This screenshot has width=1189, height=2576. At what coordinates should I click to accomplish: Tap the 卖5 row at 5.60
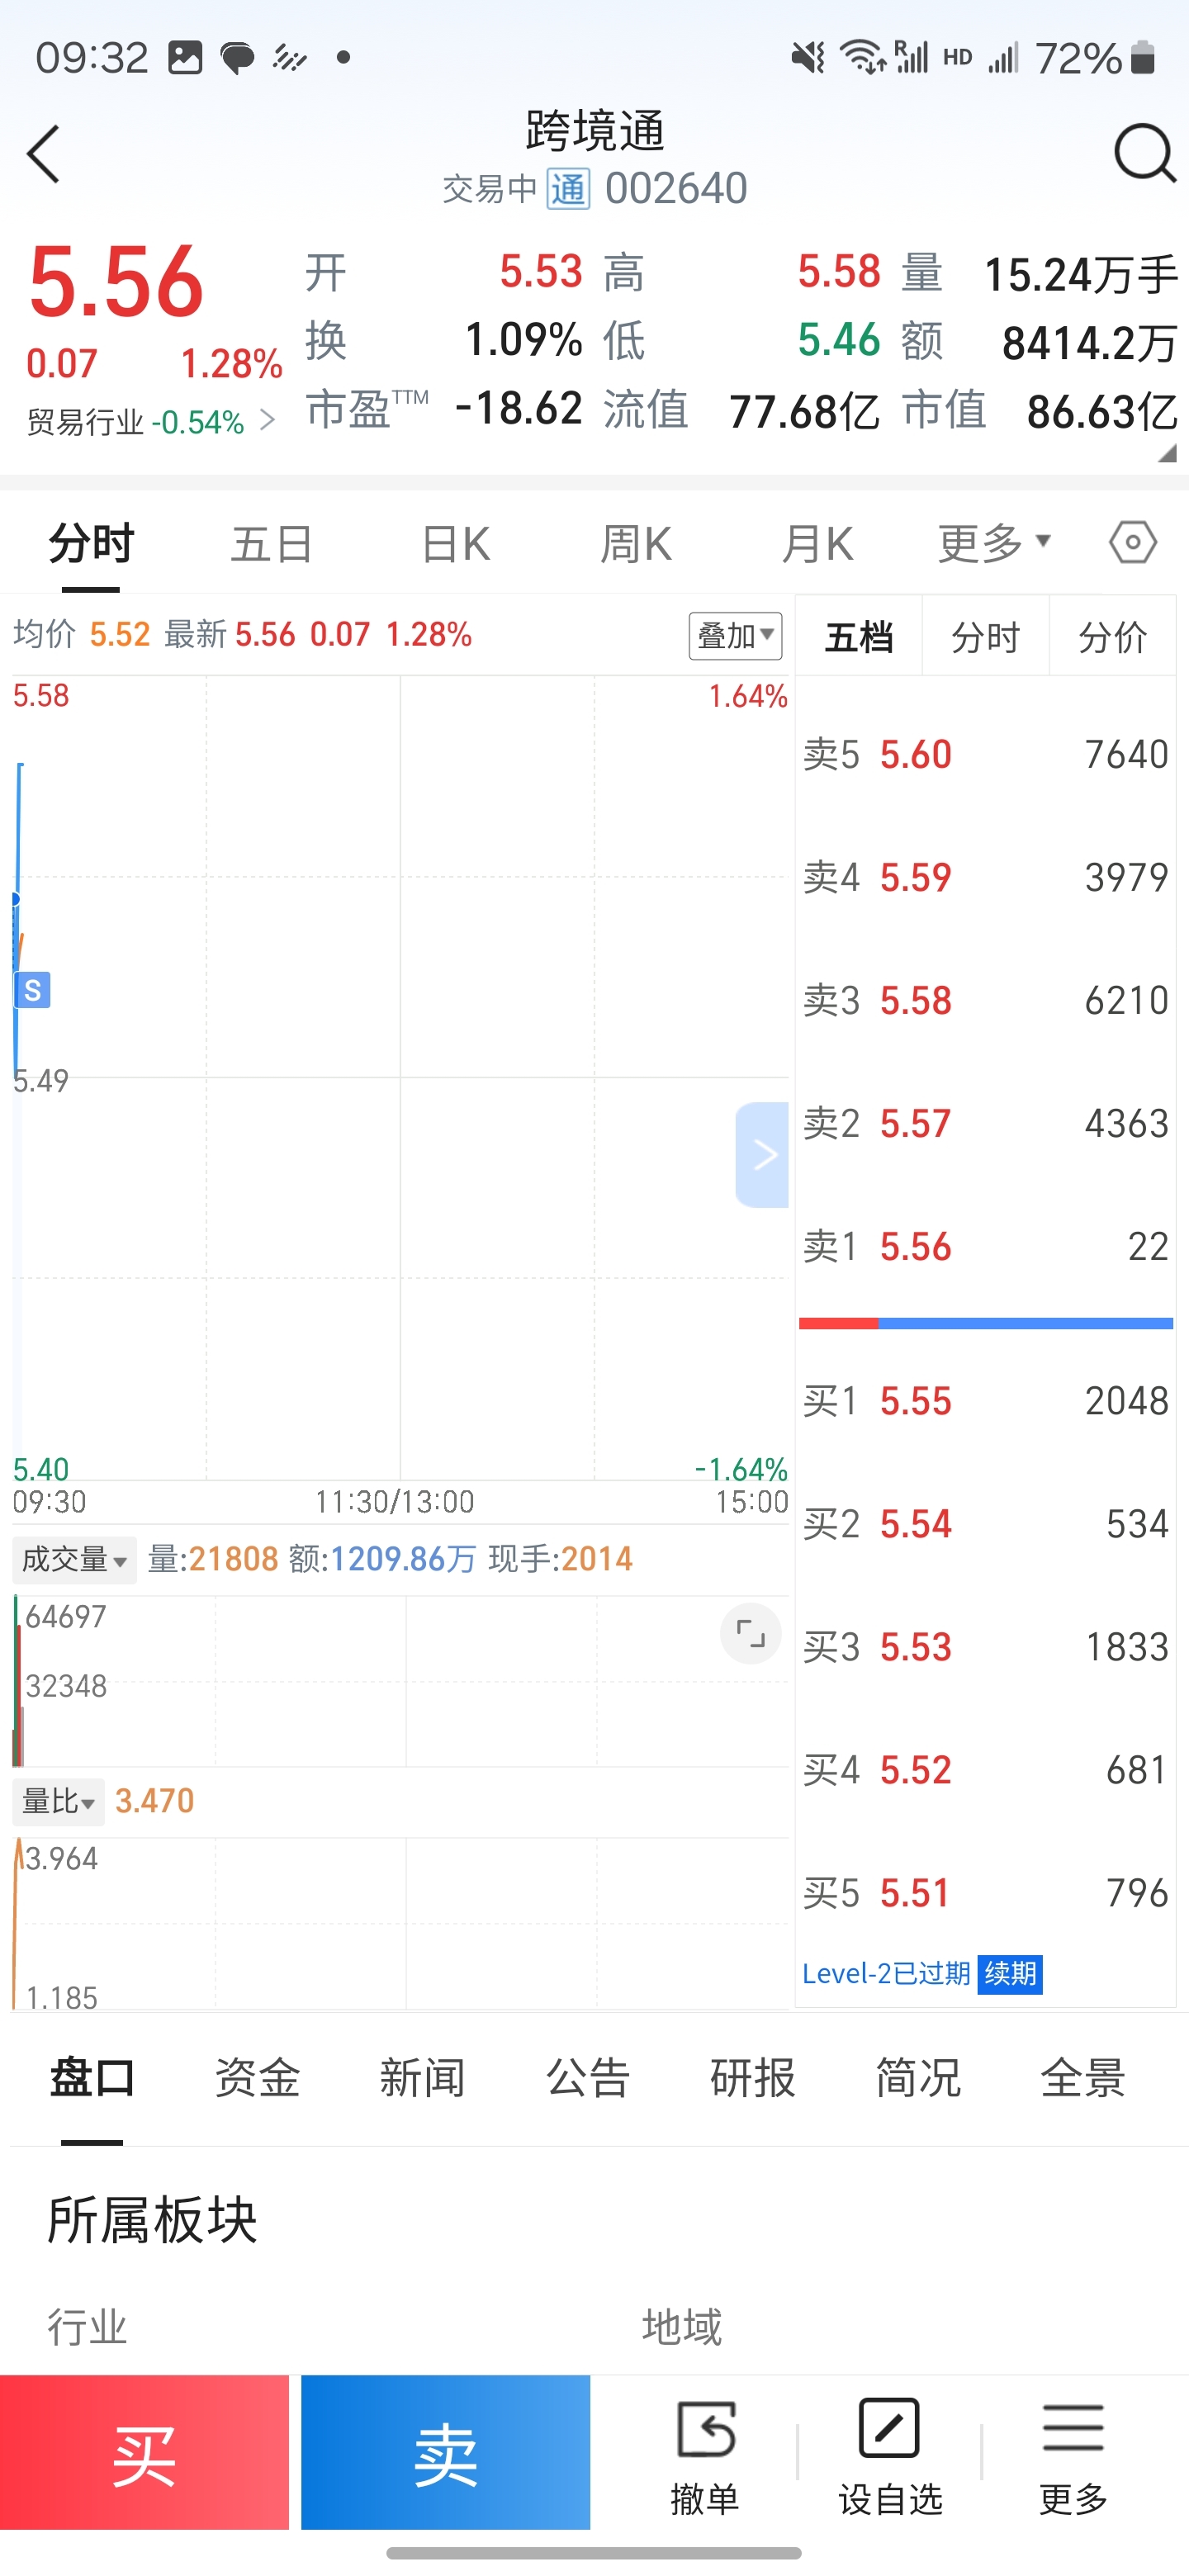[986, 754]
